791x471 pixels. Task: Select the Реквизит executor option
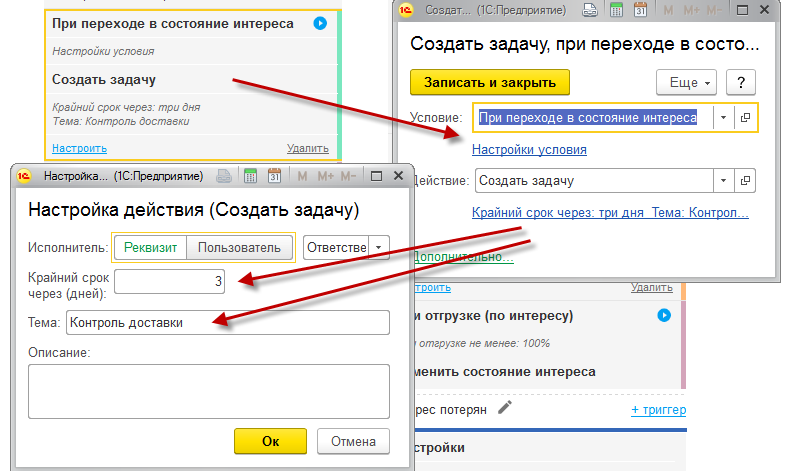click(x=150, y=248)
